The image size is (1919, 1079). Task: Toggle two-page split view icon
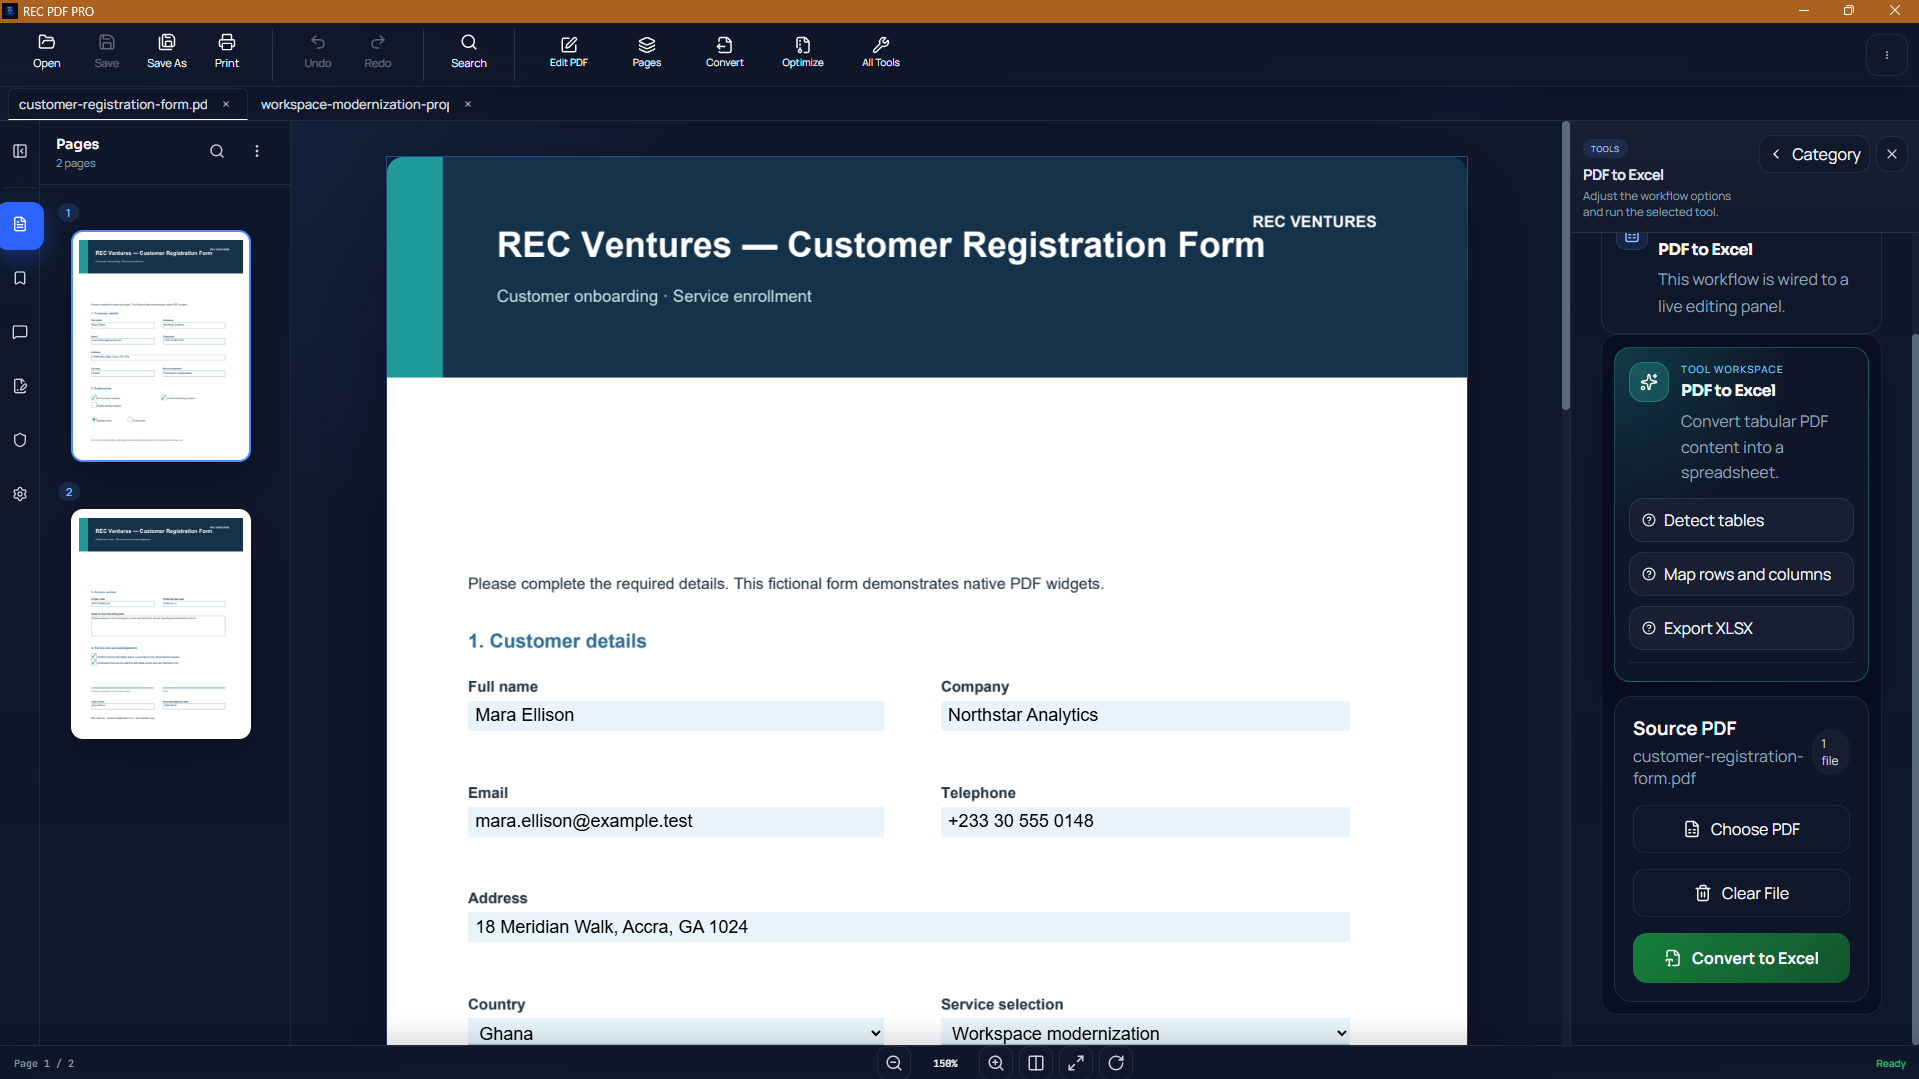[1036, 1063]
